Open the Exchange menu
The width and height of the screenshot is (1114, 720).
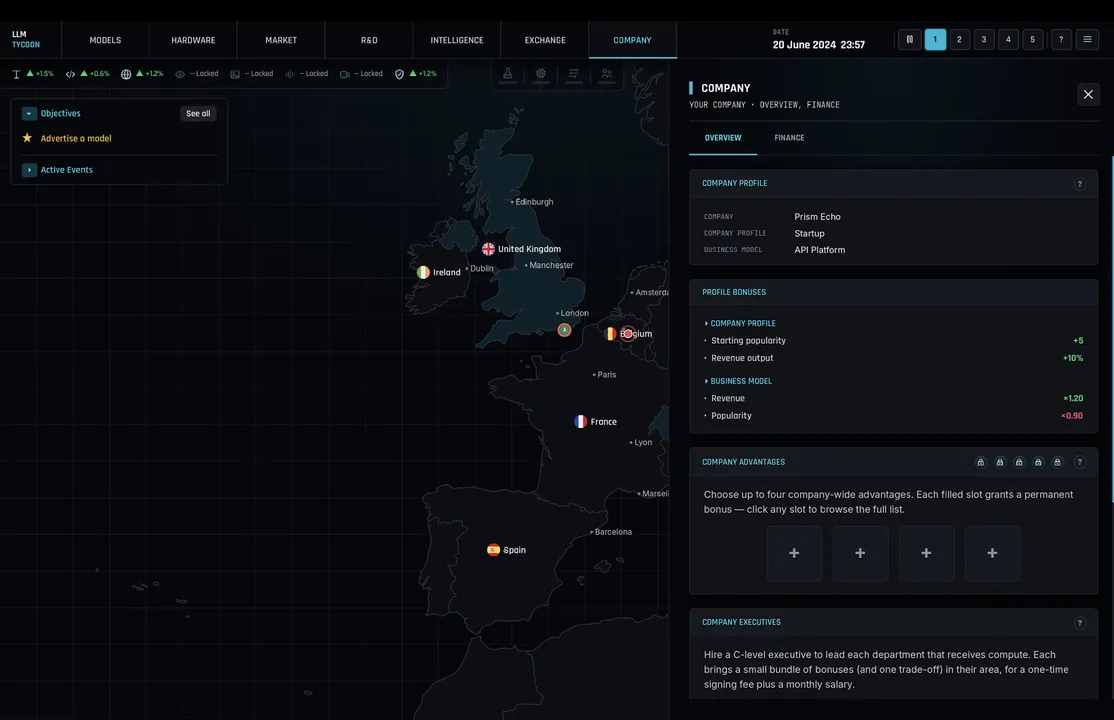545,41
